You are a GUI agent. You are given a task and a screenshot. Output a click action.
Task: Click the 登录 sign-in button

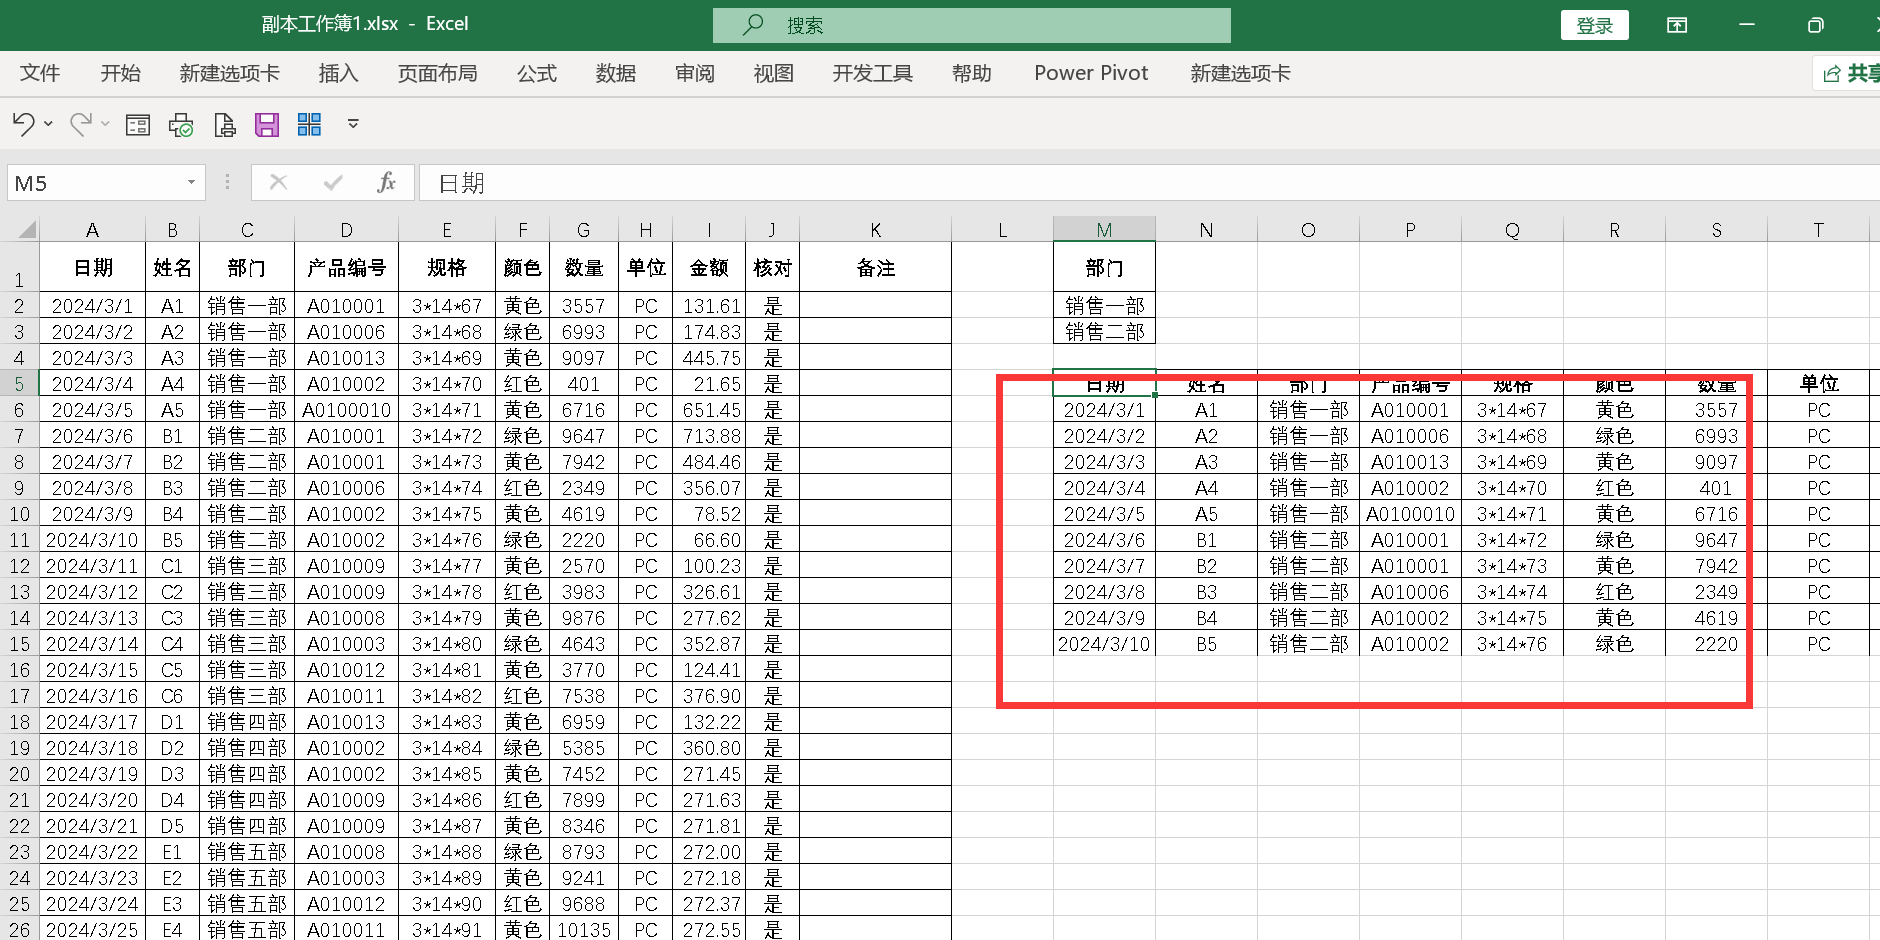(x=1594, y=25)
